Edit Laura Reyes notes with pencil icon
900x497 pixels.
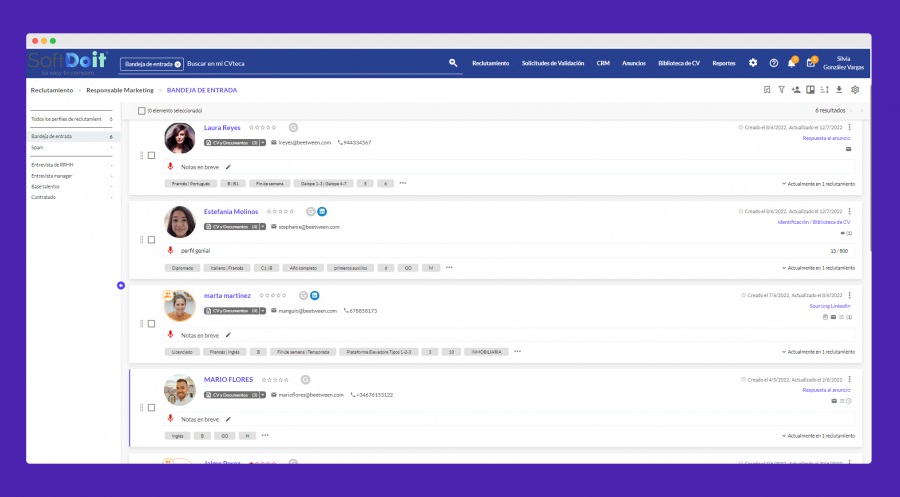228,167
